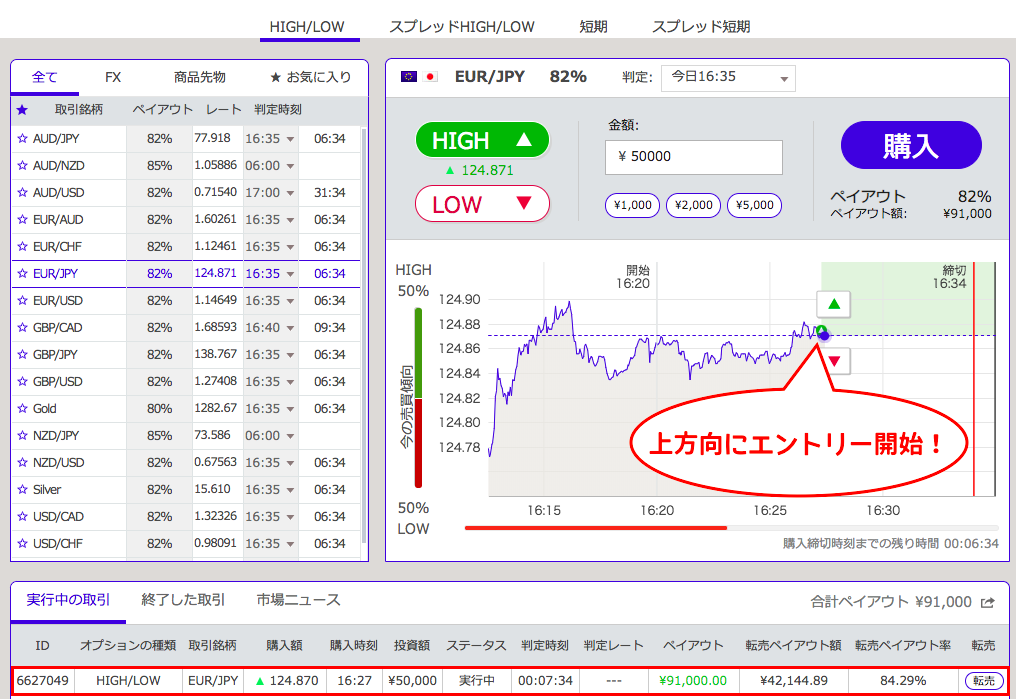Click the remaining time progress bar
1016x699 pixels.
click(x=730, y=527)
